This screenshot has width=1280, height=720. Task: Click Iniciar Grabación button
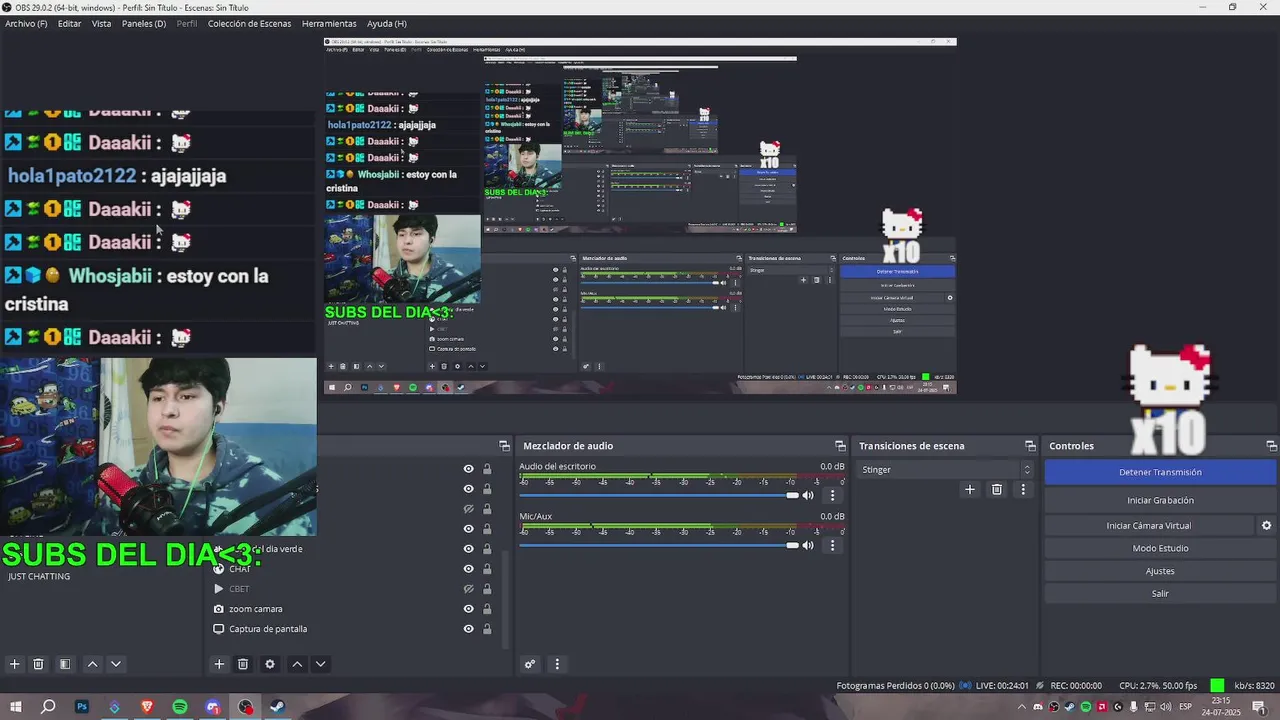(1160, 500)
